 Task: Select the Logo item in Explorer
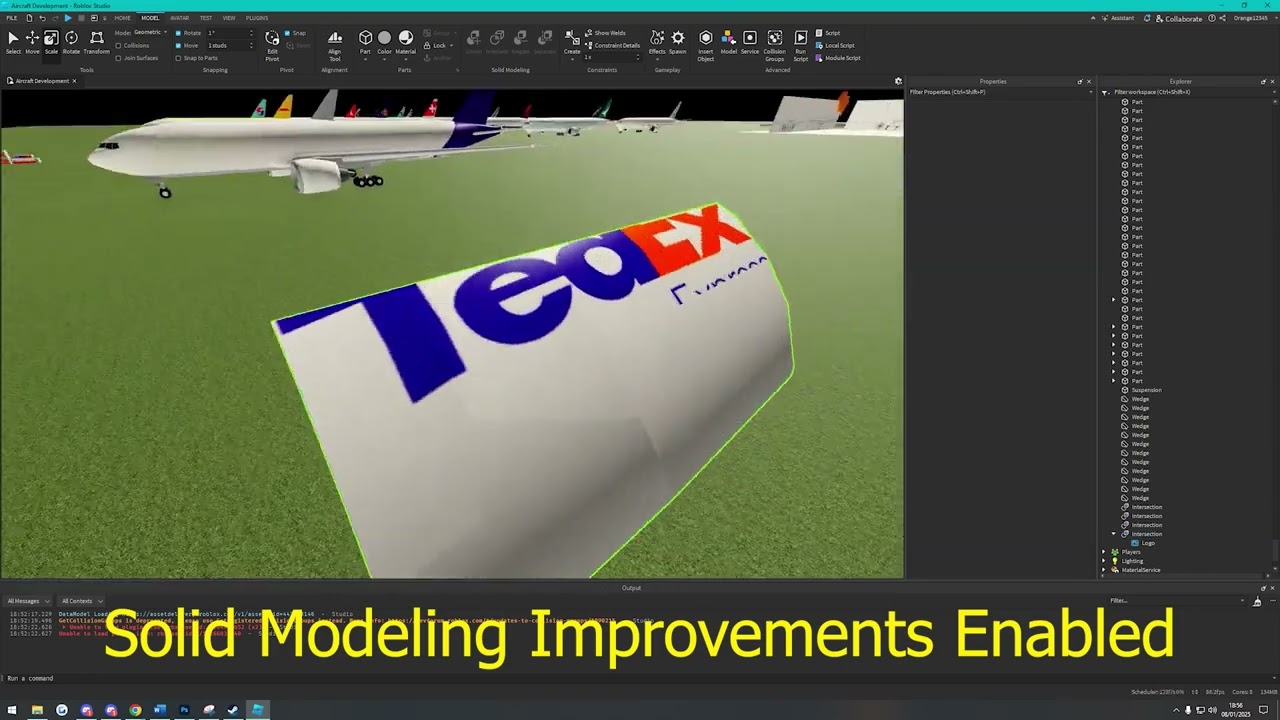(x=1148, y=543)
